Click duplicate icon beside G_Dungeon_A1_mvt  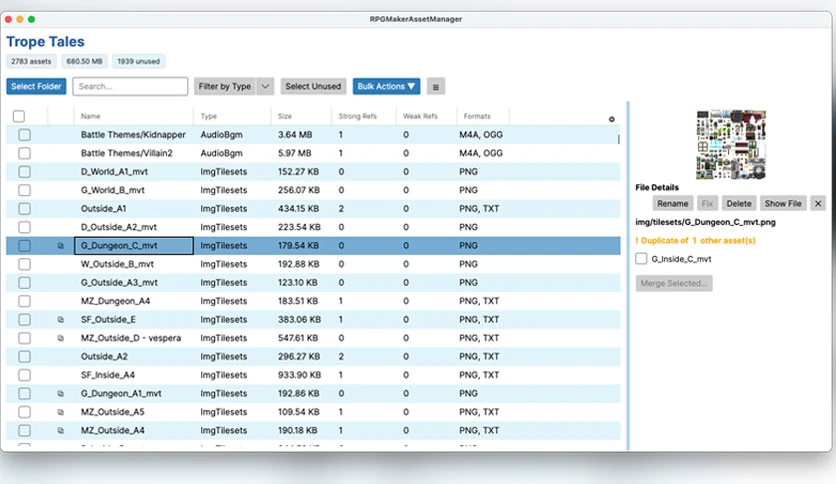point(60,393)
